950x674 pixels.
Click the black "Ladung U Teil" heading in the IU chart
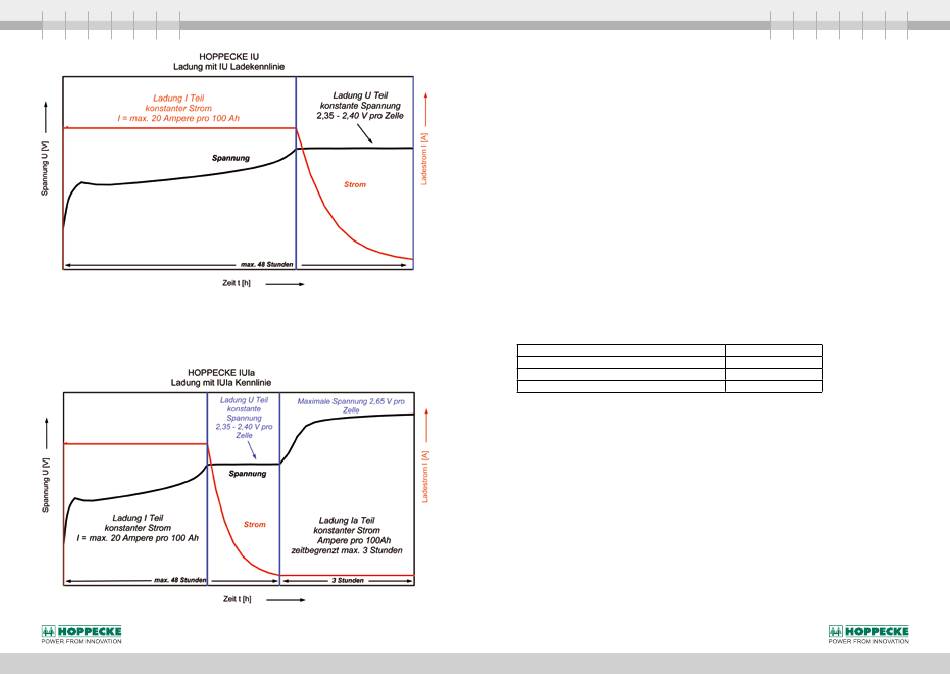tap(360, 95)
